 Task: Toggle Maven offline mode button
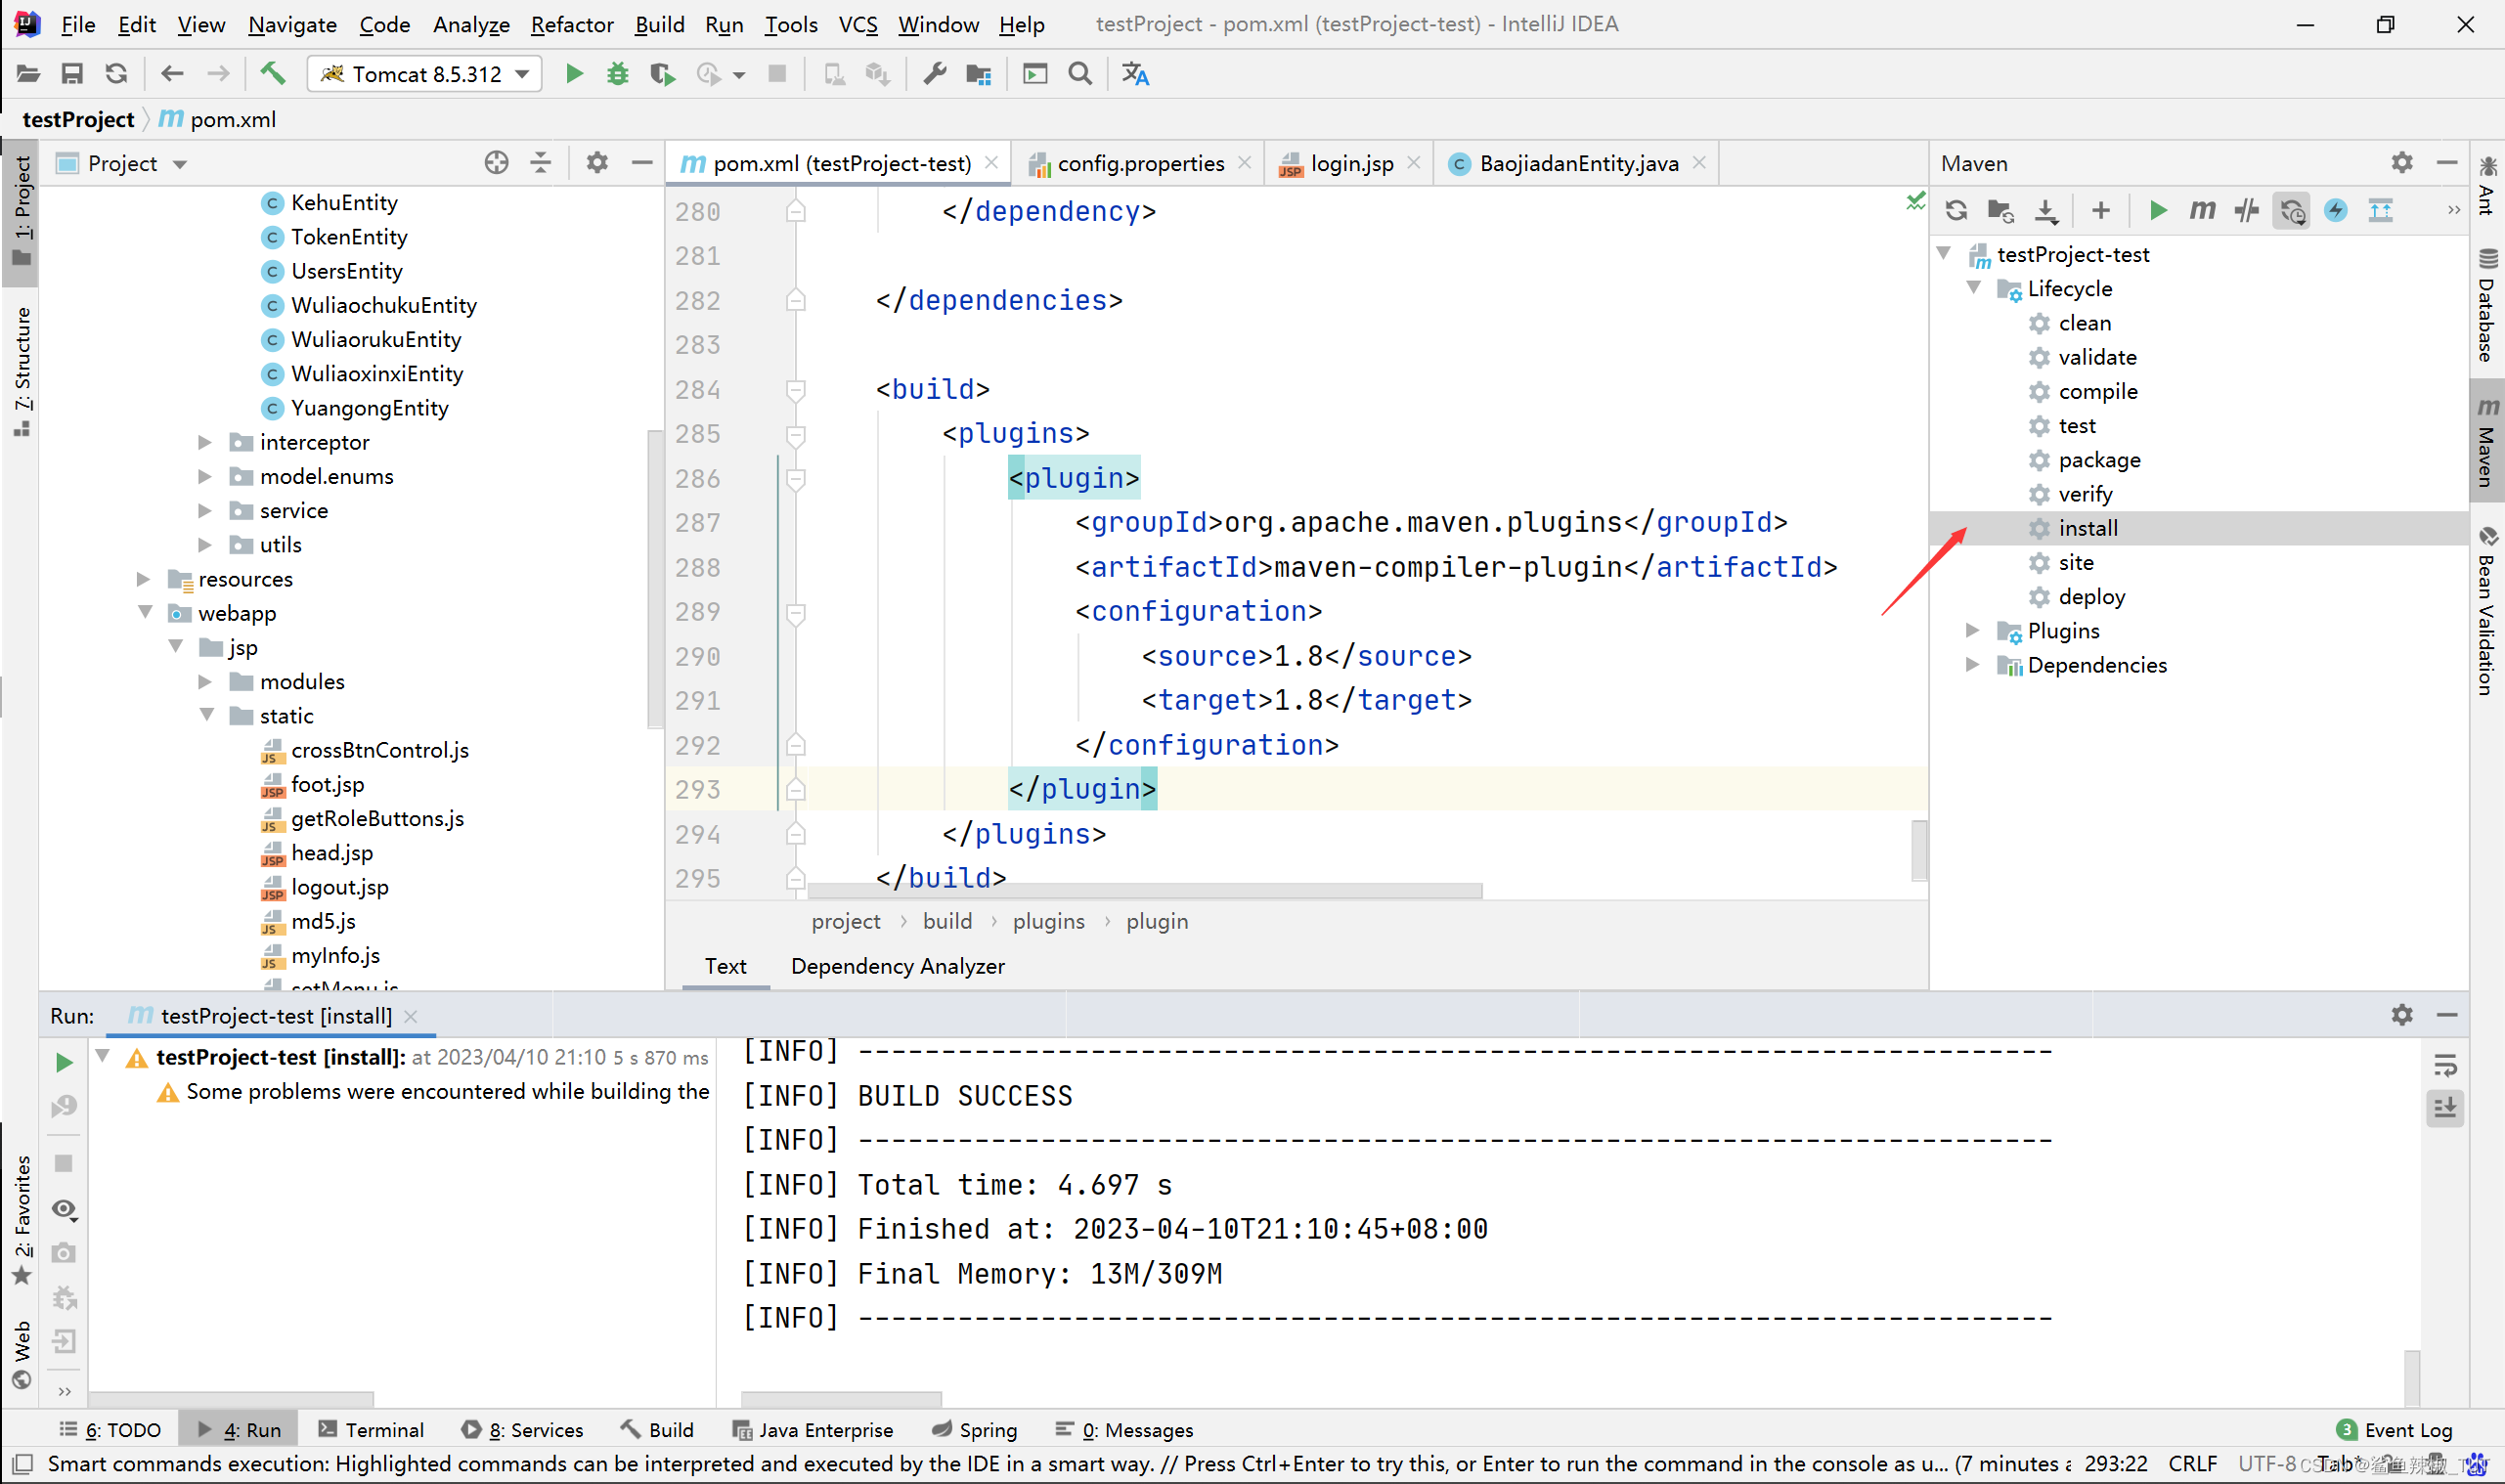point(2247,210)
